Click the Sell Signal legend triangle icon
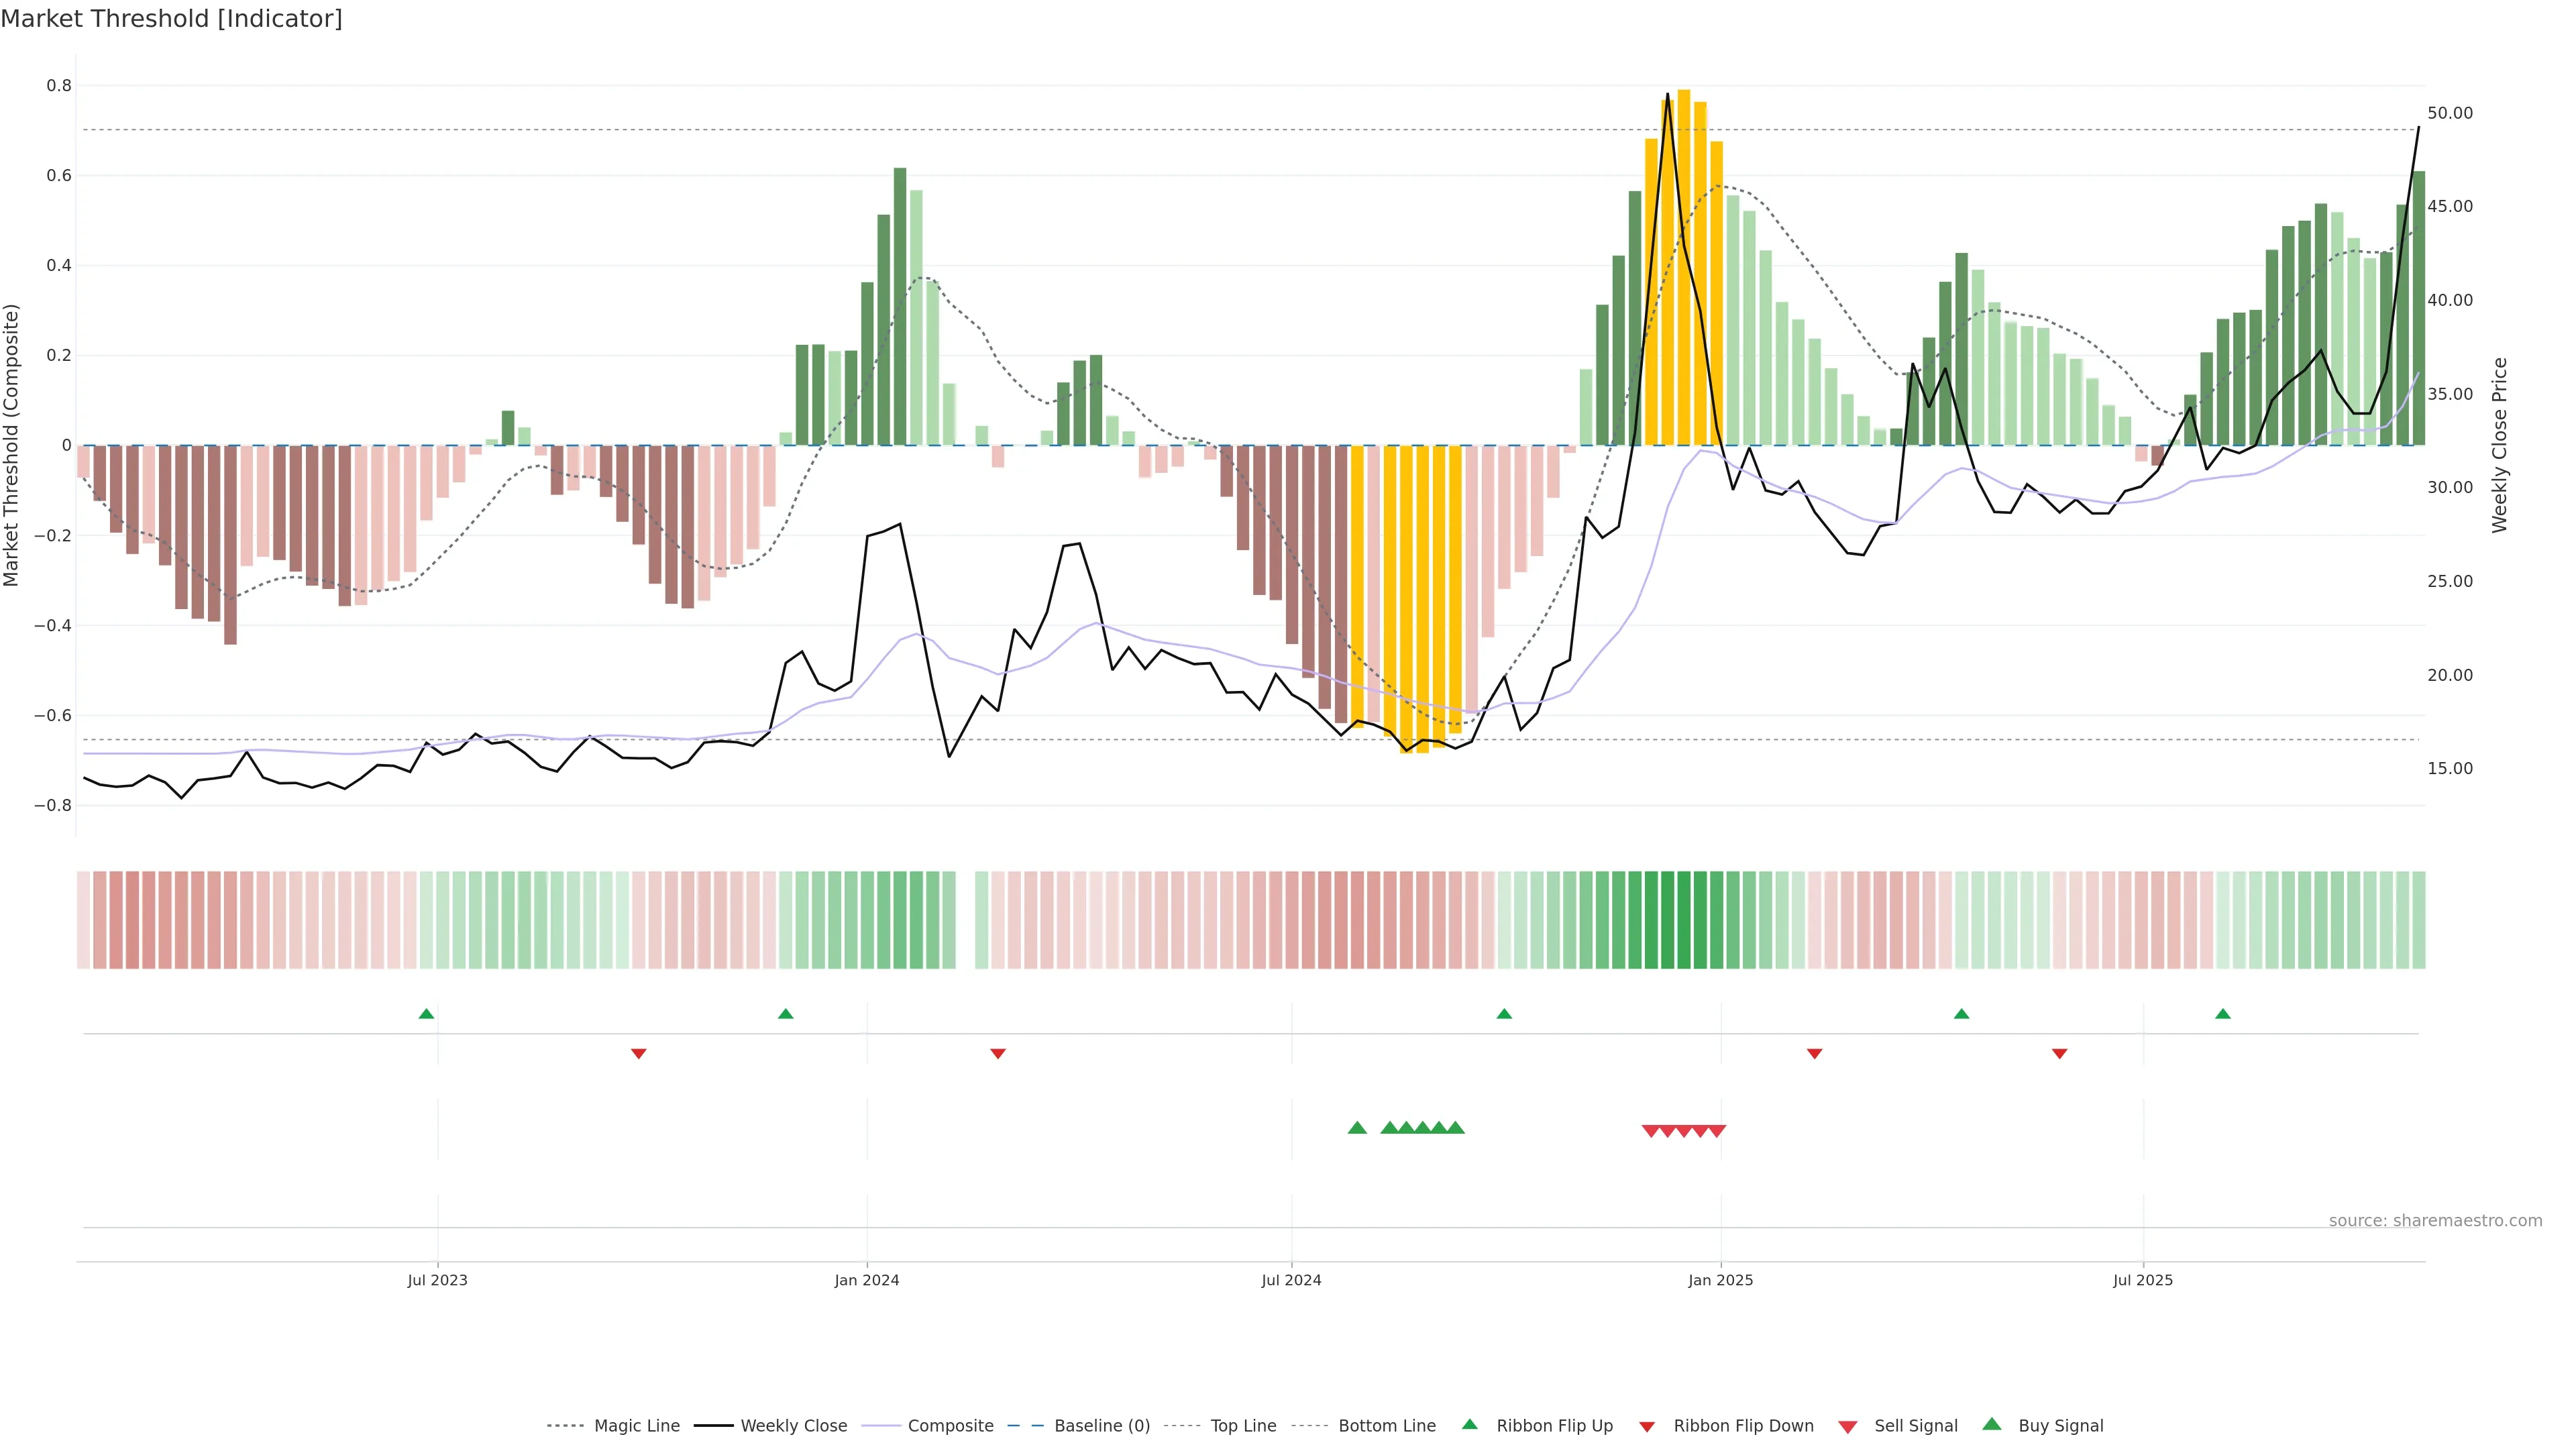 pos(1848,1427)
